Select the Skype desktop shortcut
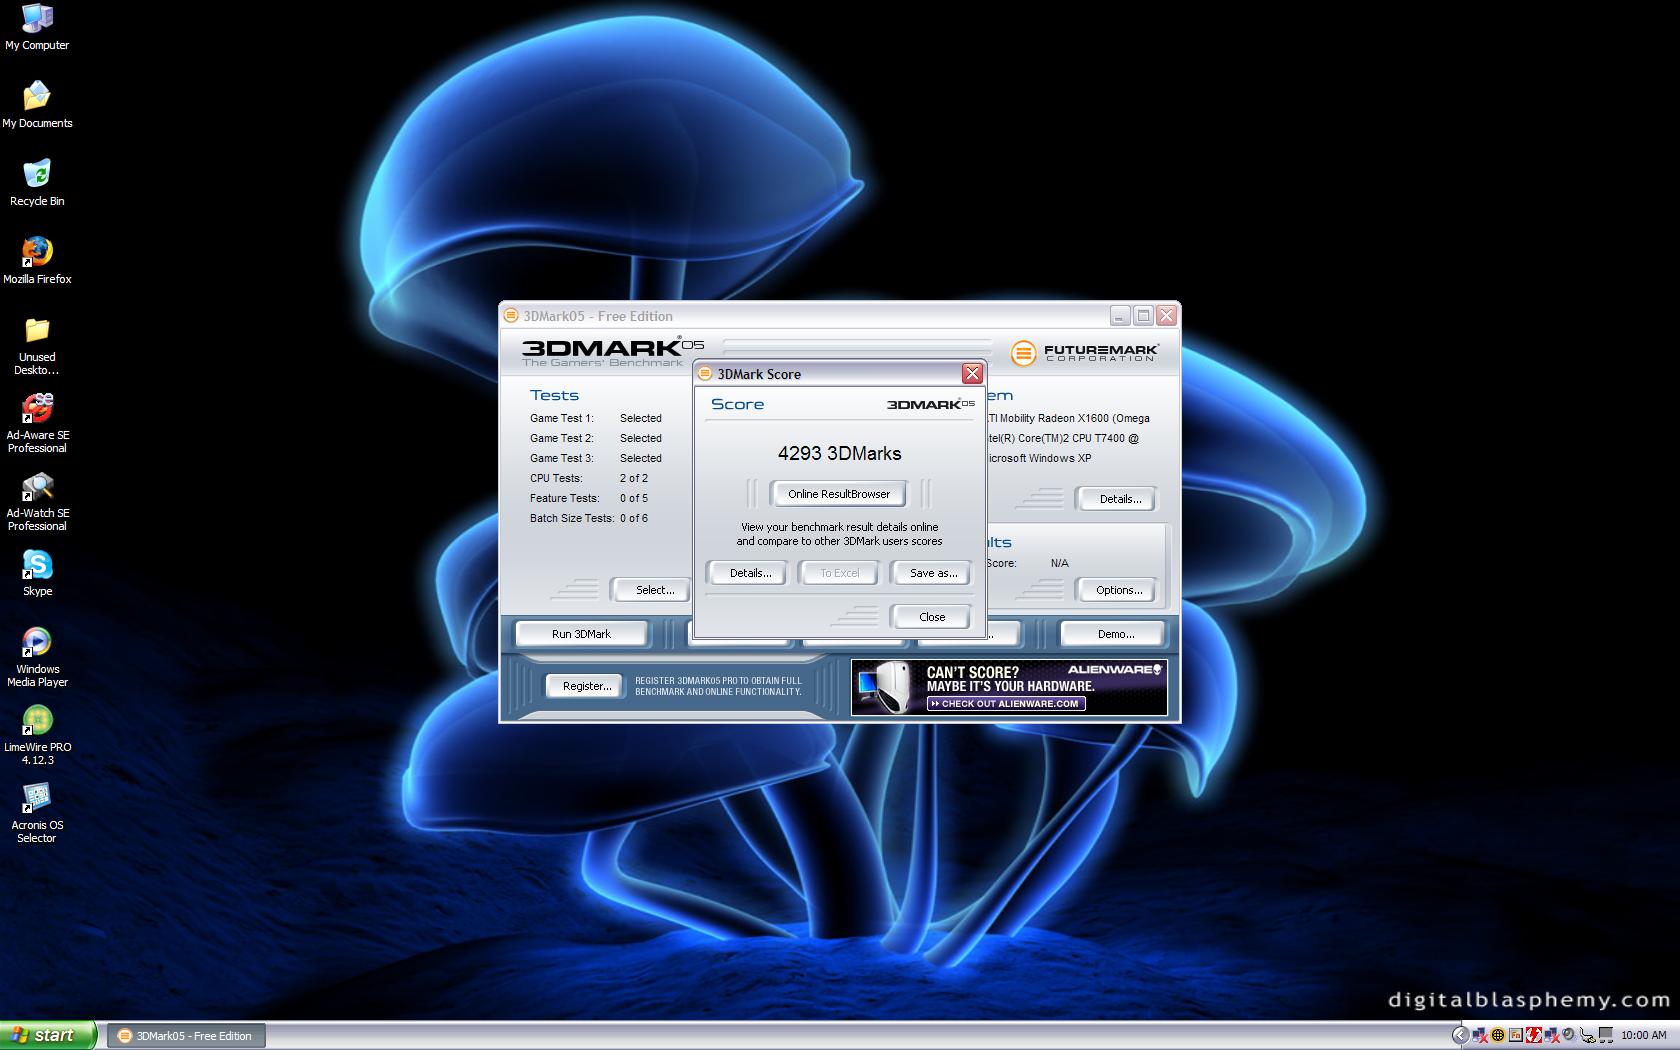Image resolution: width=1680 pixels, height=1050 pixels. coord(37,573)
